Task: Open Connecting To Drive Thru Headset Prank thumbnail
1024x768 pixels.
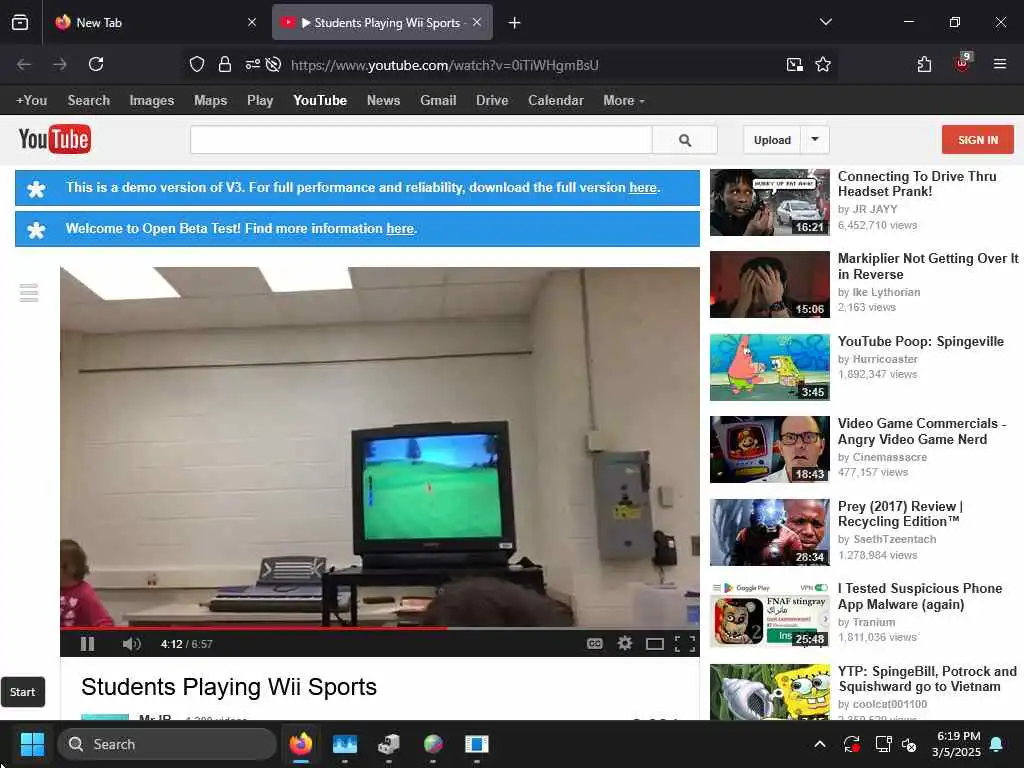Action: (x=769, y=202)
